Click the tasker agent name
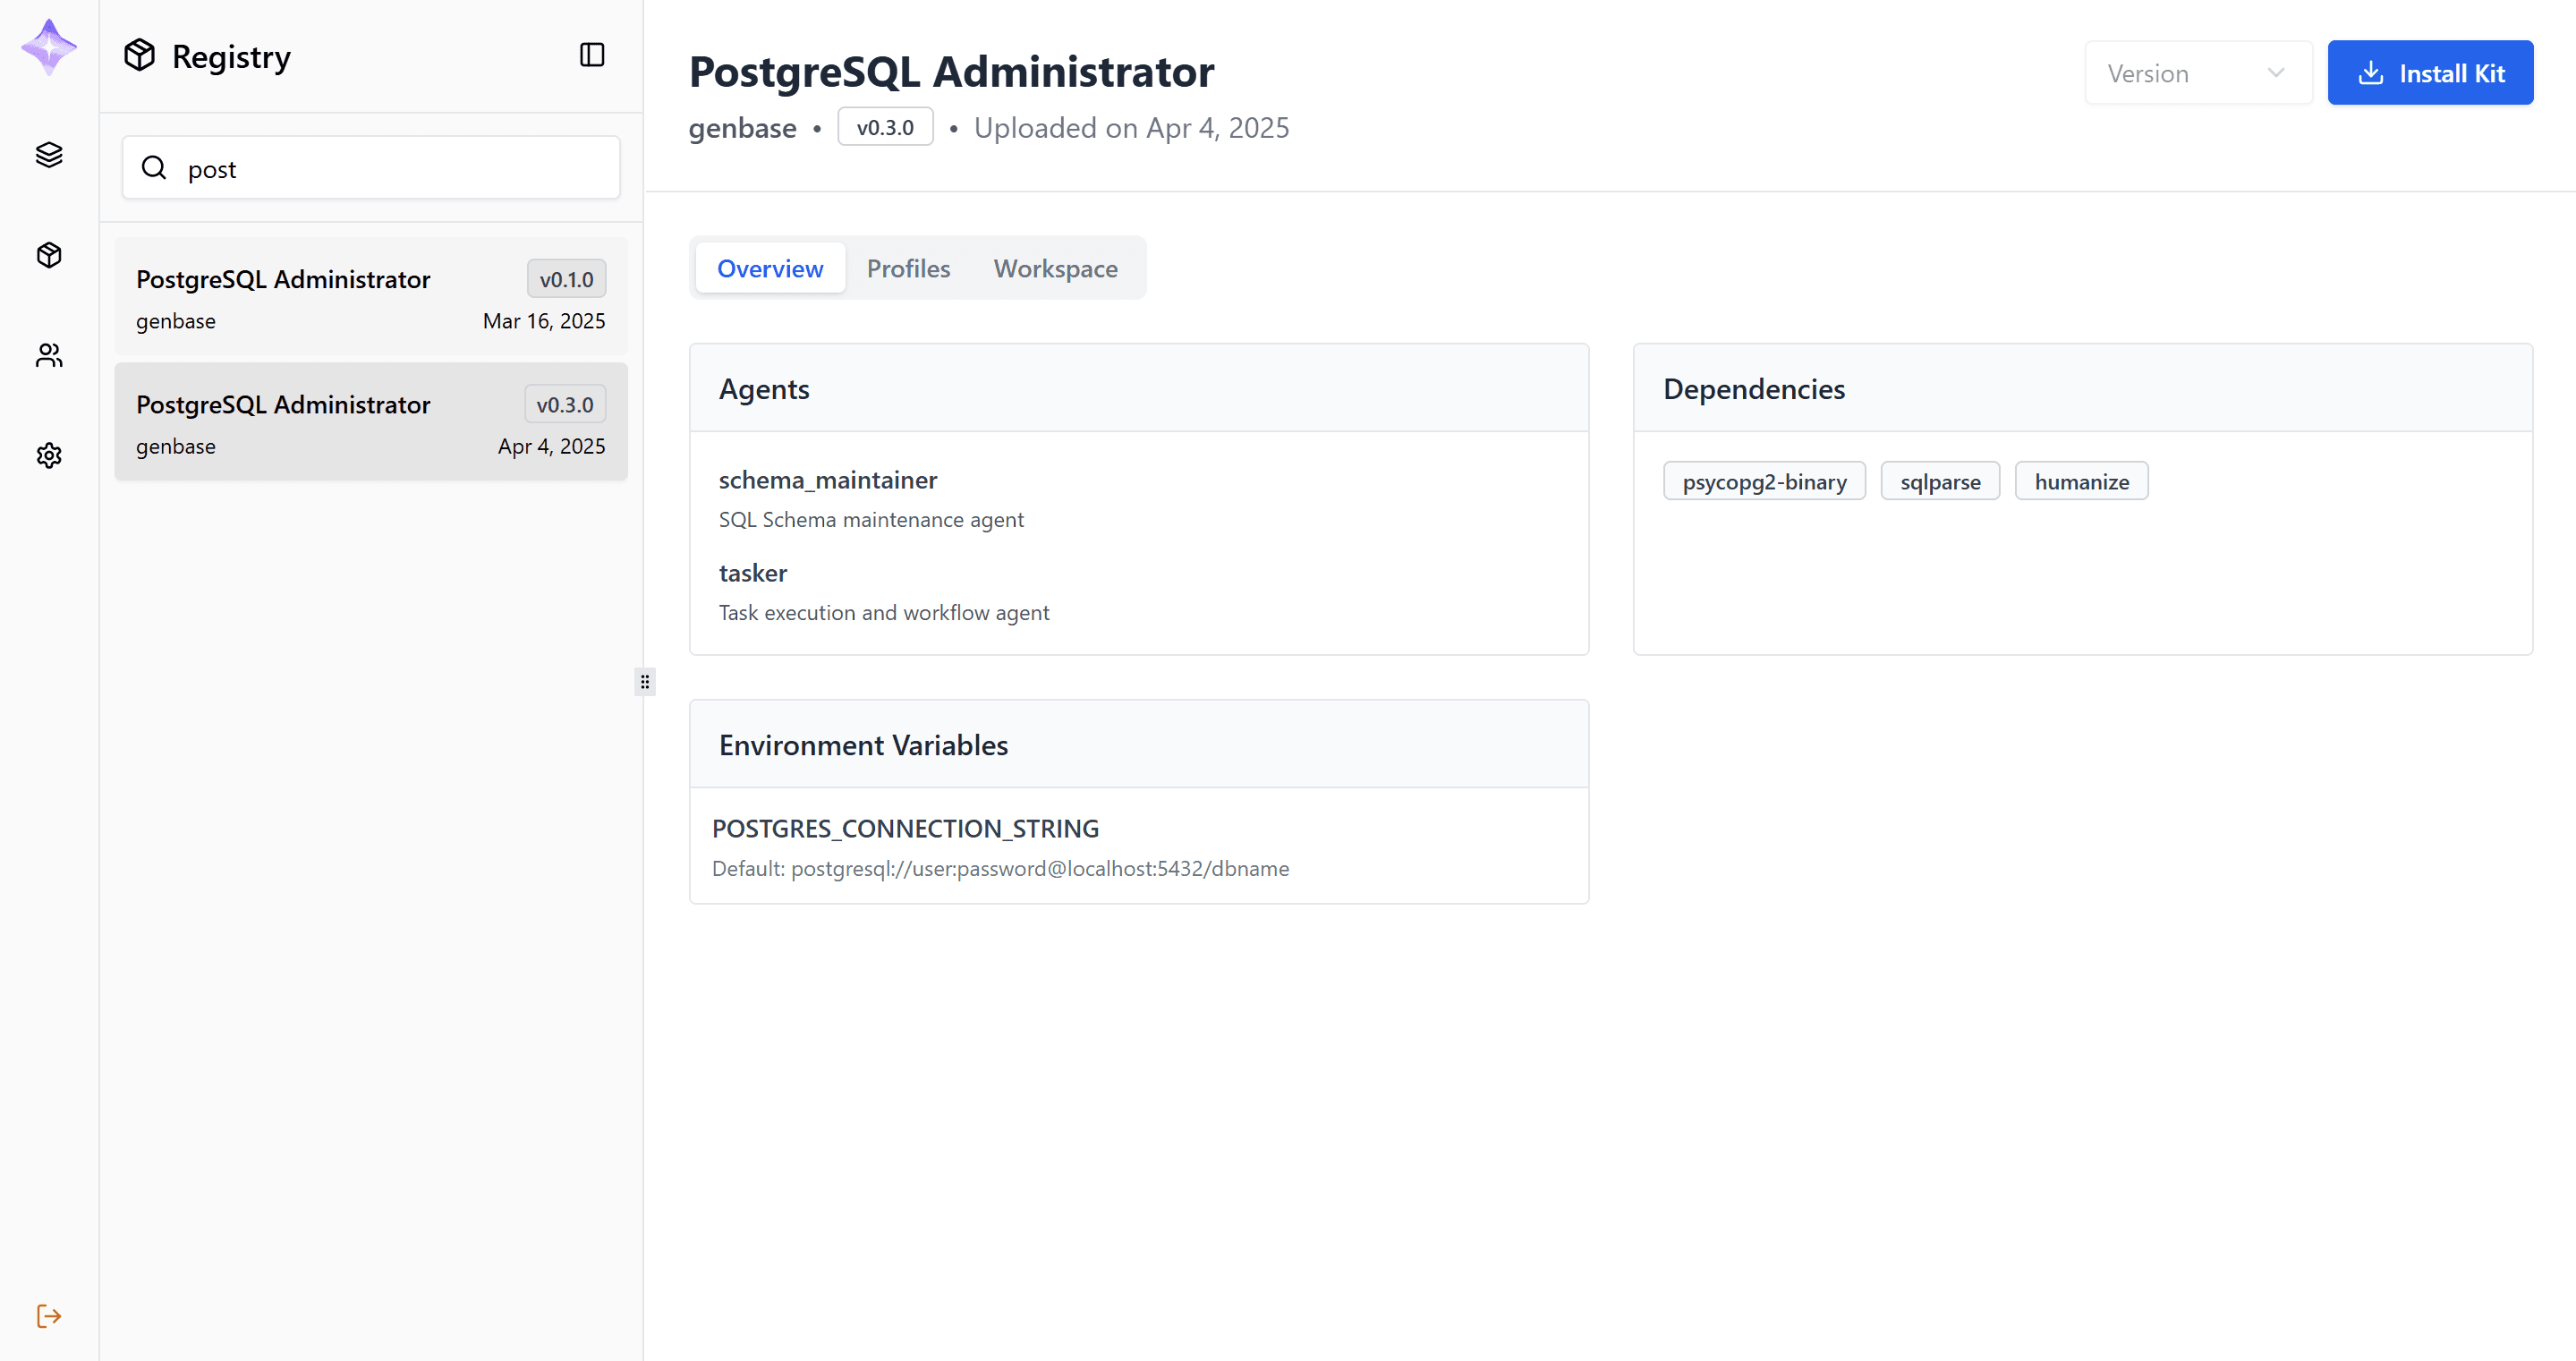This screenshot has height=1361, width=2576. pyautogui.click(x=753, y=573)
